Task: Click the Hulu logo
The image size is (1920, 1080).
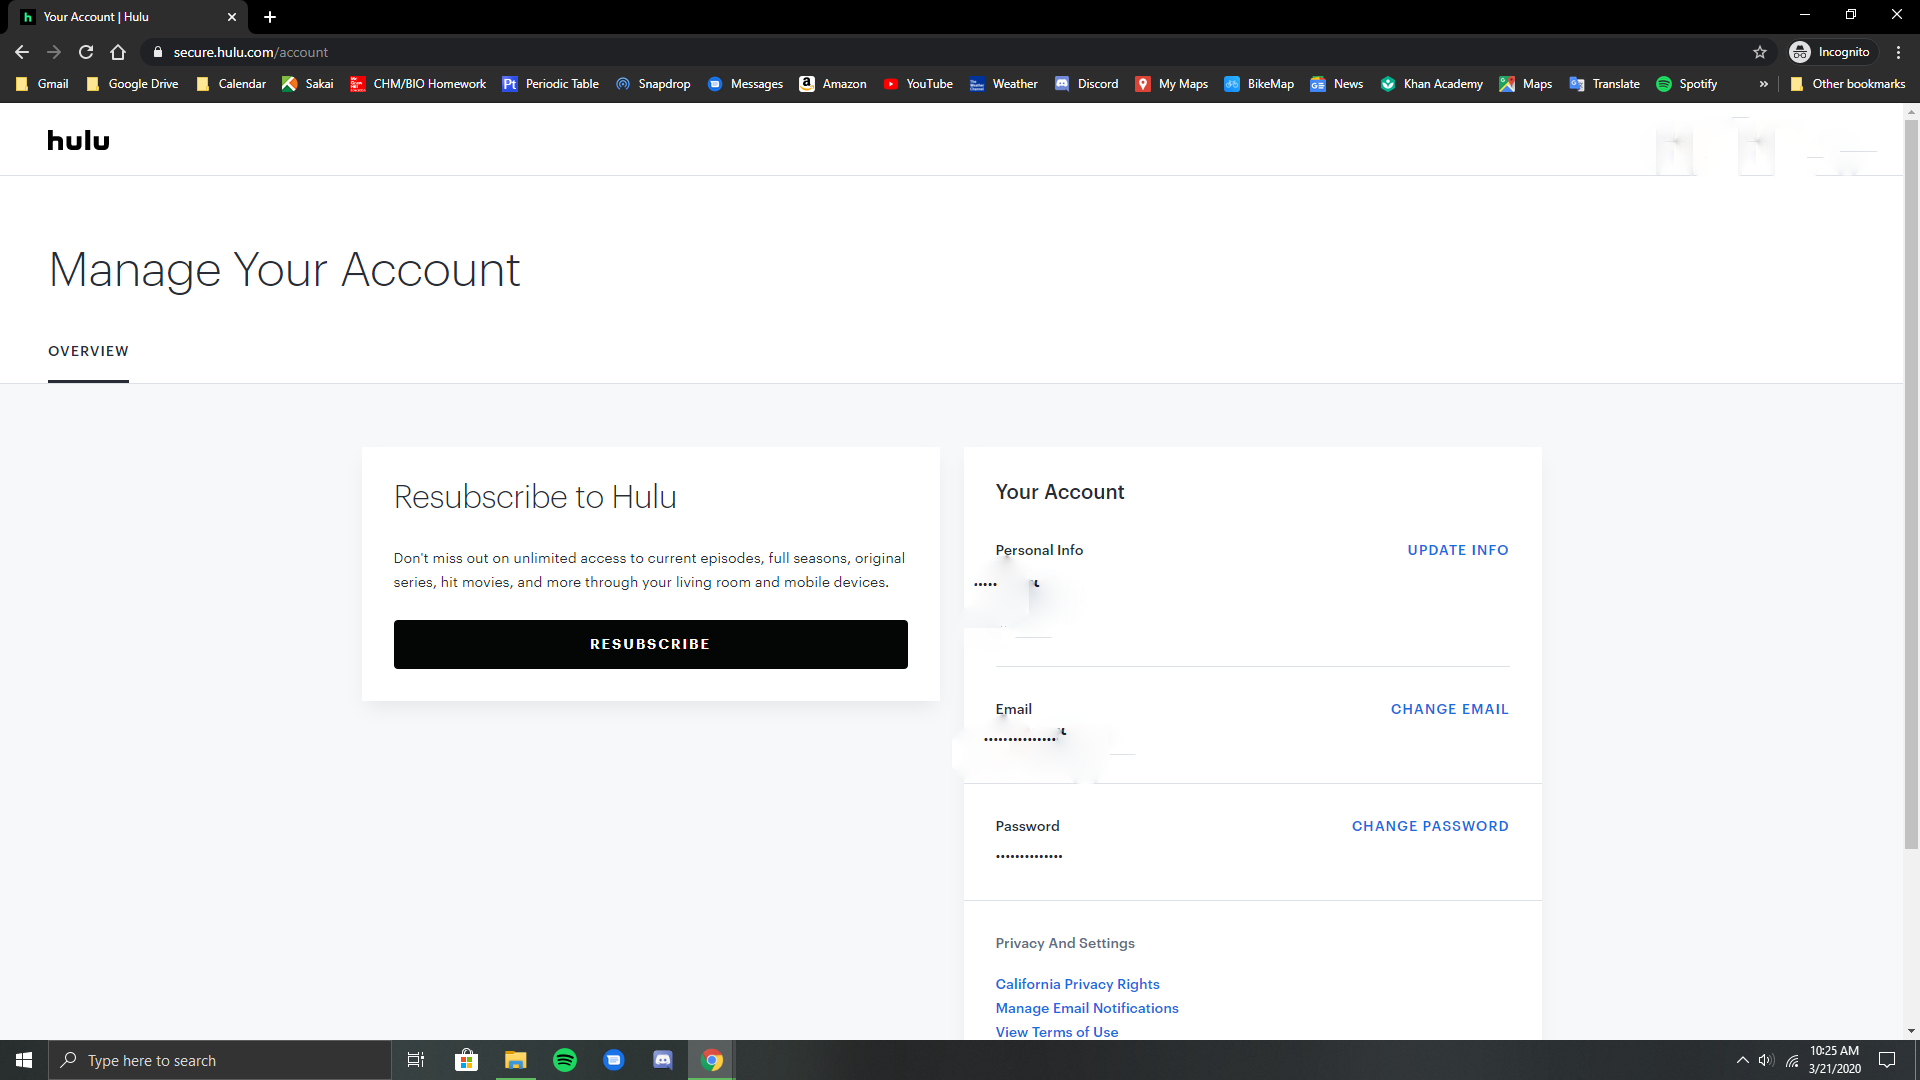Action: [78, 141]
